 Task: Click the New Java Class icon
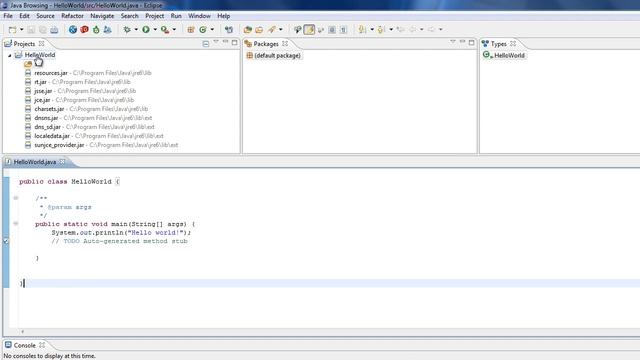[x=203, y=29]
